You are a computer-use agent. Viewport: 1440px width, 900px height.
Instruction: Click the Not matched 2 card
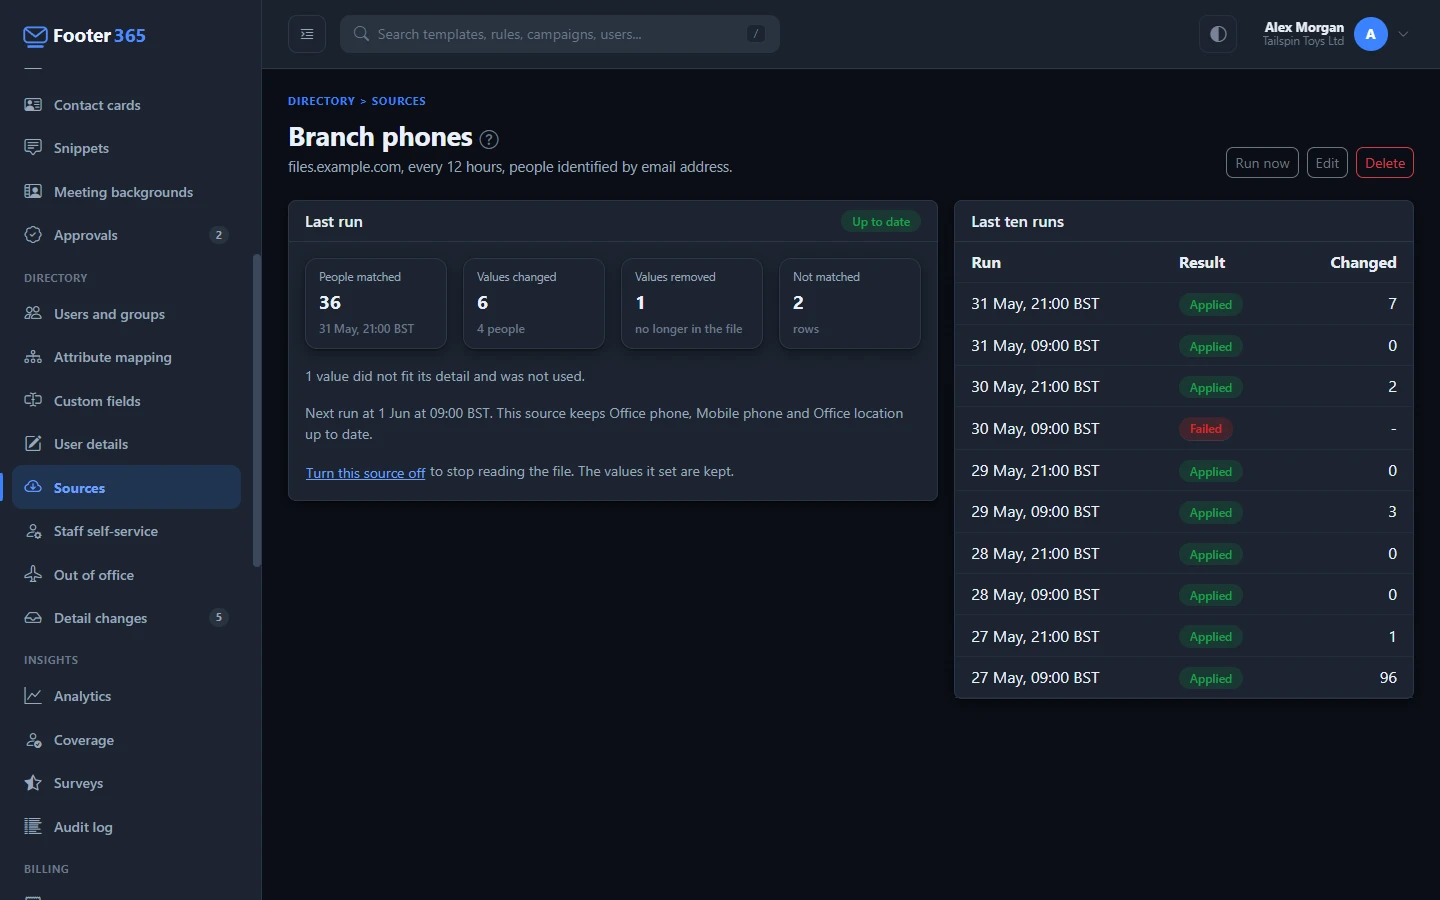850,303
